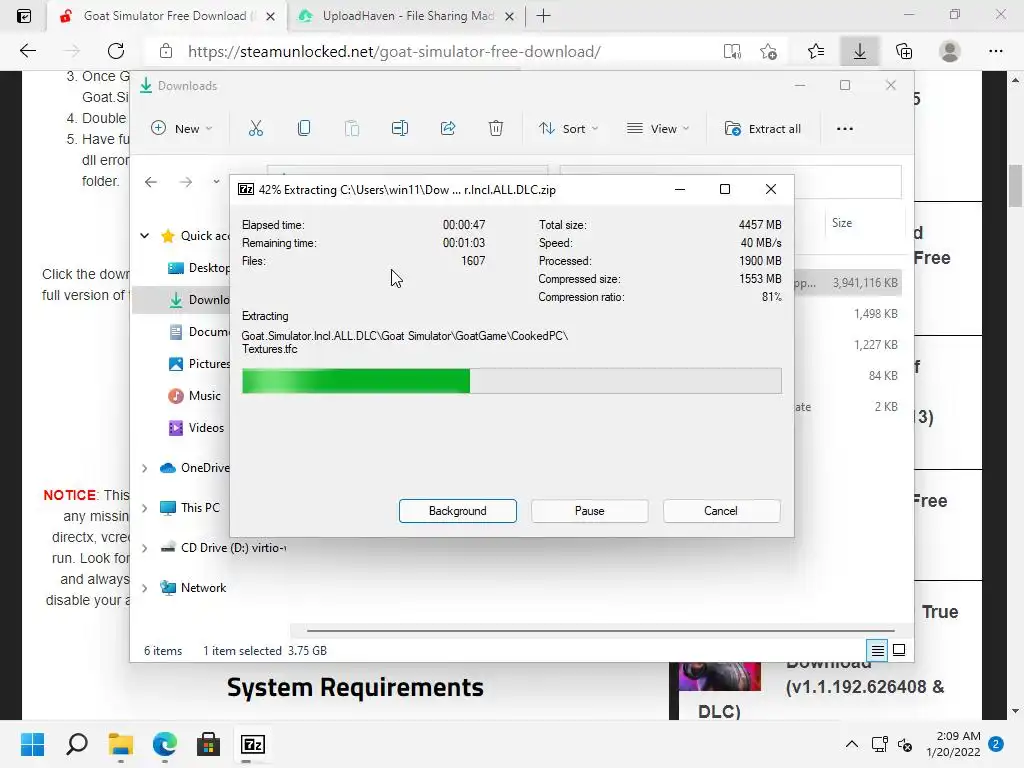The height and width of the screenshot is (768, 1024).
Task: Open the Edge tab actions menu icon
Action: [x=24, y=16]
